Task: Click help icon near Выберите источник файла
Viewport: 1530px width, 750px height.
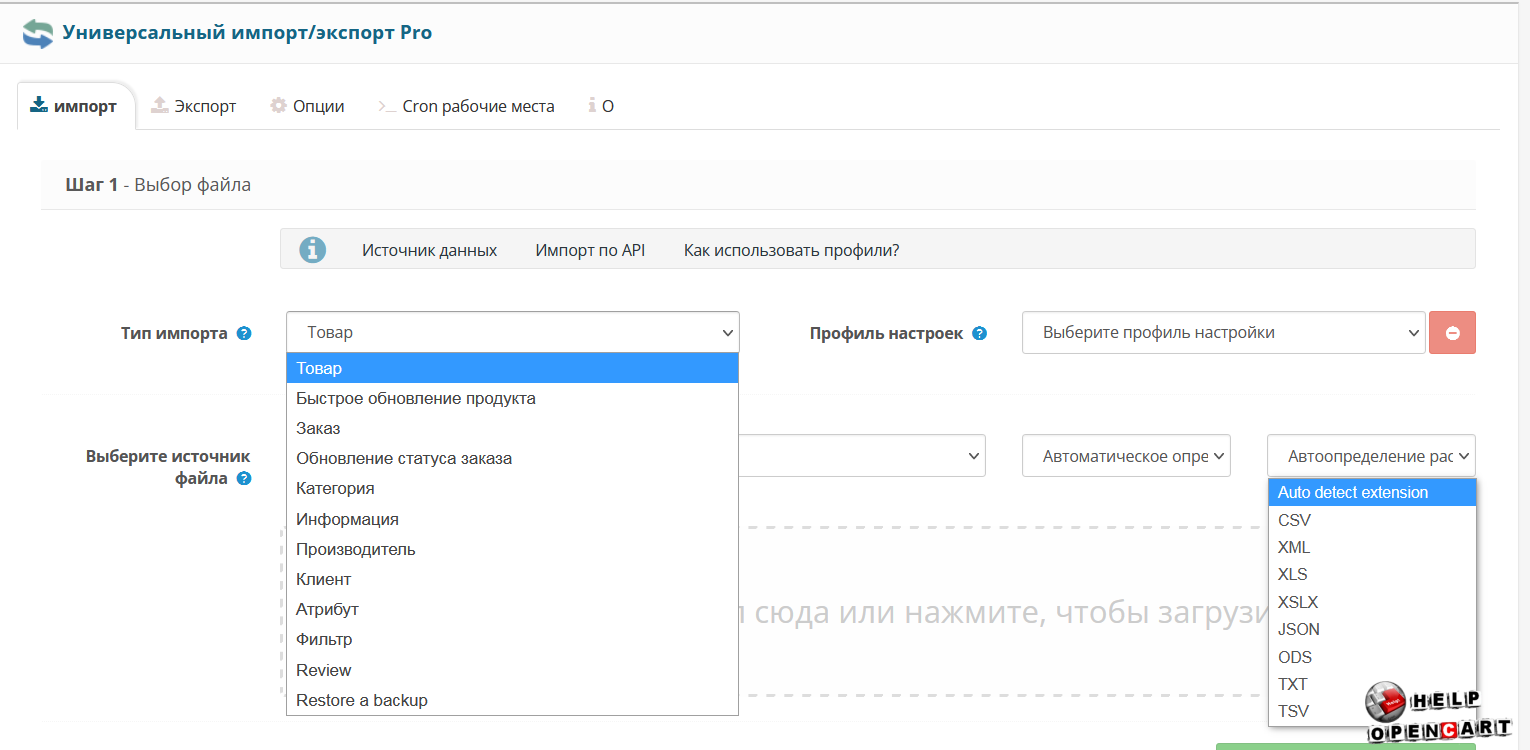Action: [x=244, y=479]
